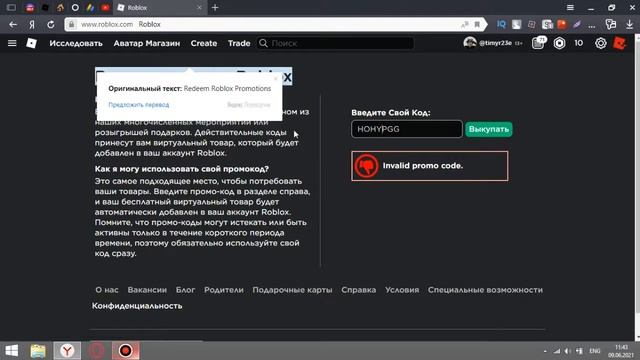This screenshot has height=360, width=640.
Task: Open the Справка footer link
Action: point(358,290)
